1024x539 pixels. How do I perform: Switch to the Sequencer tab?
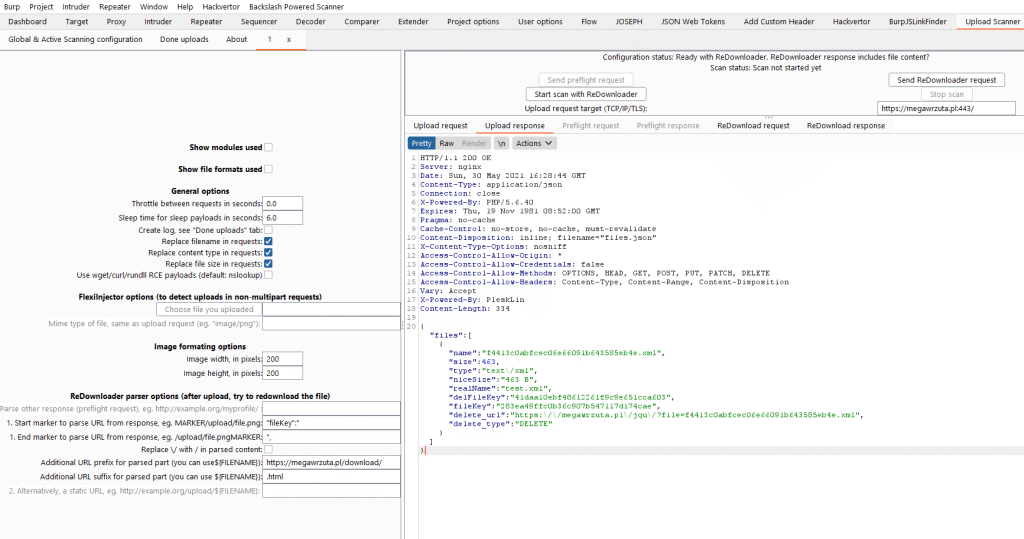[259, 22]
